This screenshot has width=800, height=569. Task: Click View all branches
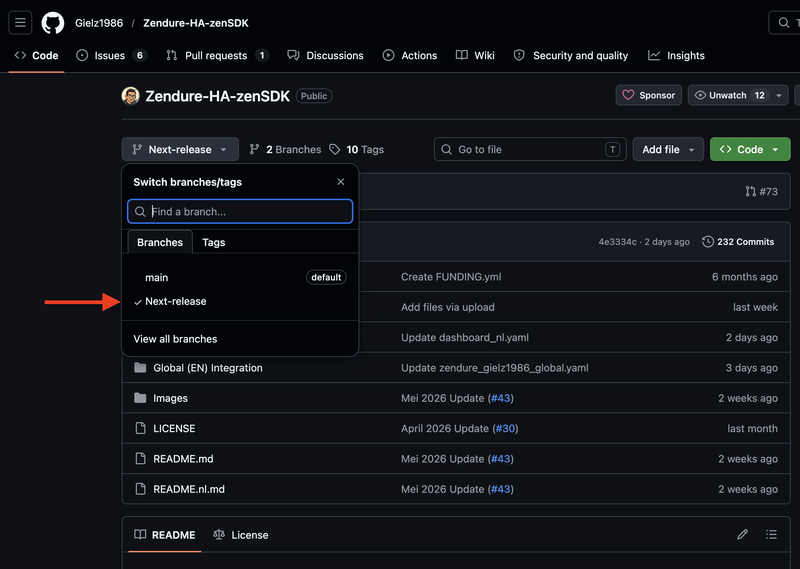tap(175, 339)
